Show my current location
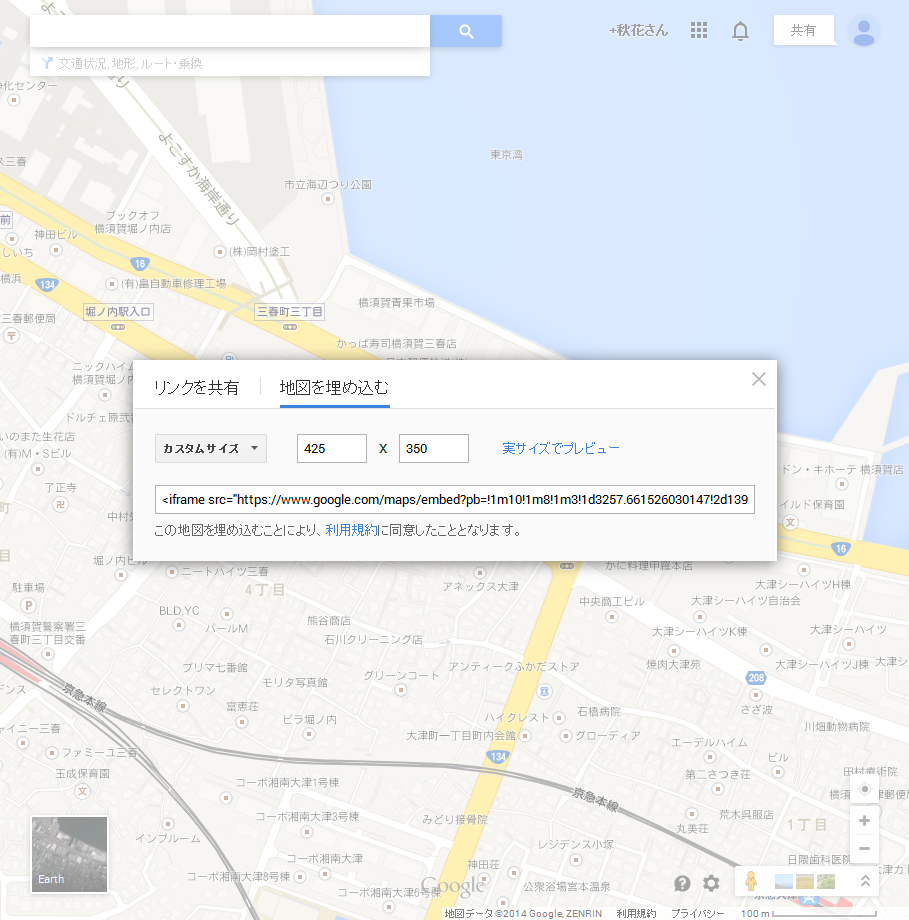 (x=864, y=789)
